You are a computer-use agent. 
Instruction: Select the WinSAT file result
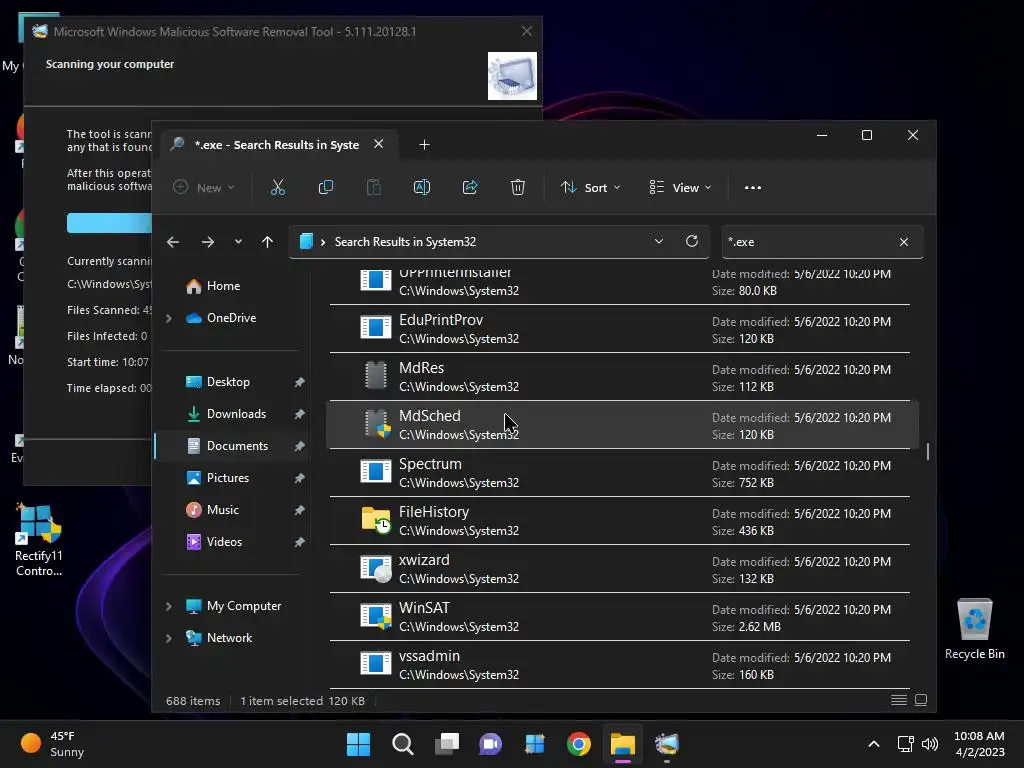pyautogui.click(x=622, y=617)
